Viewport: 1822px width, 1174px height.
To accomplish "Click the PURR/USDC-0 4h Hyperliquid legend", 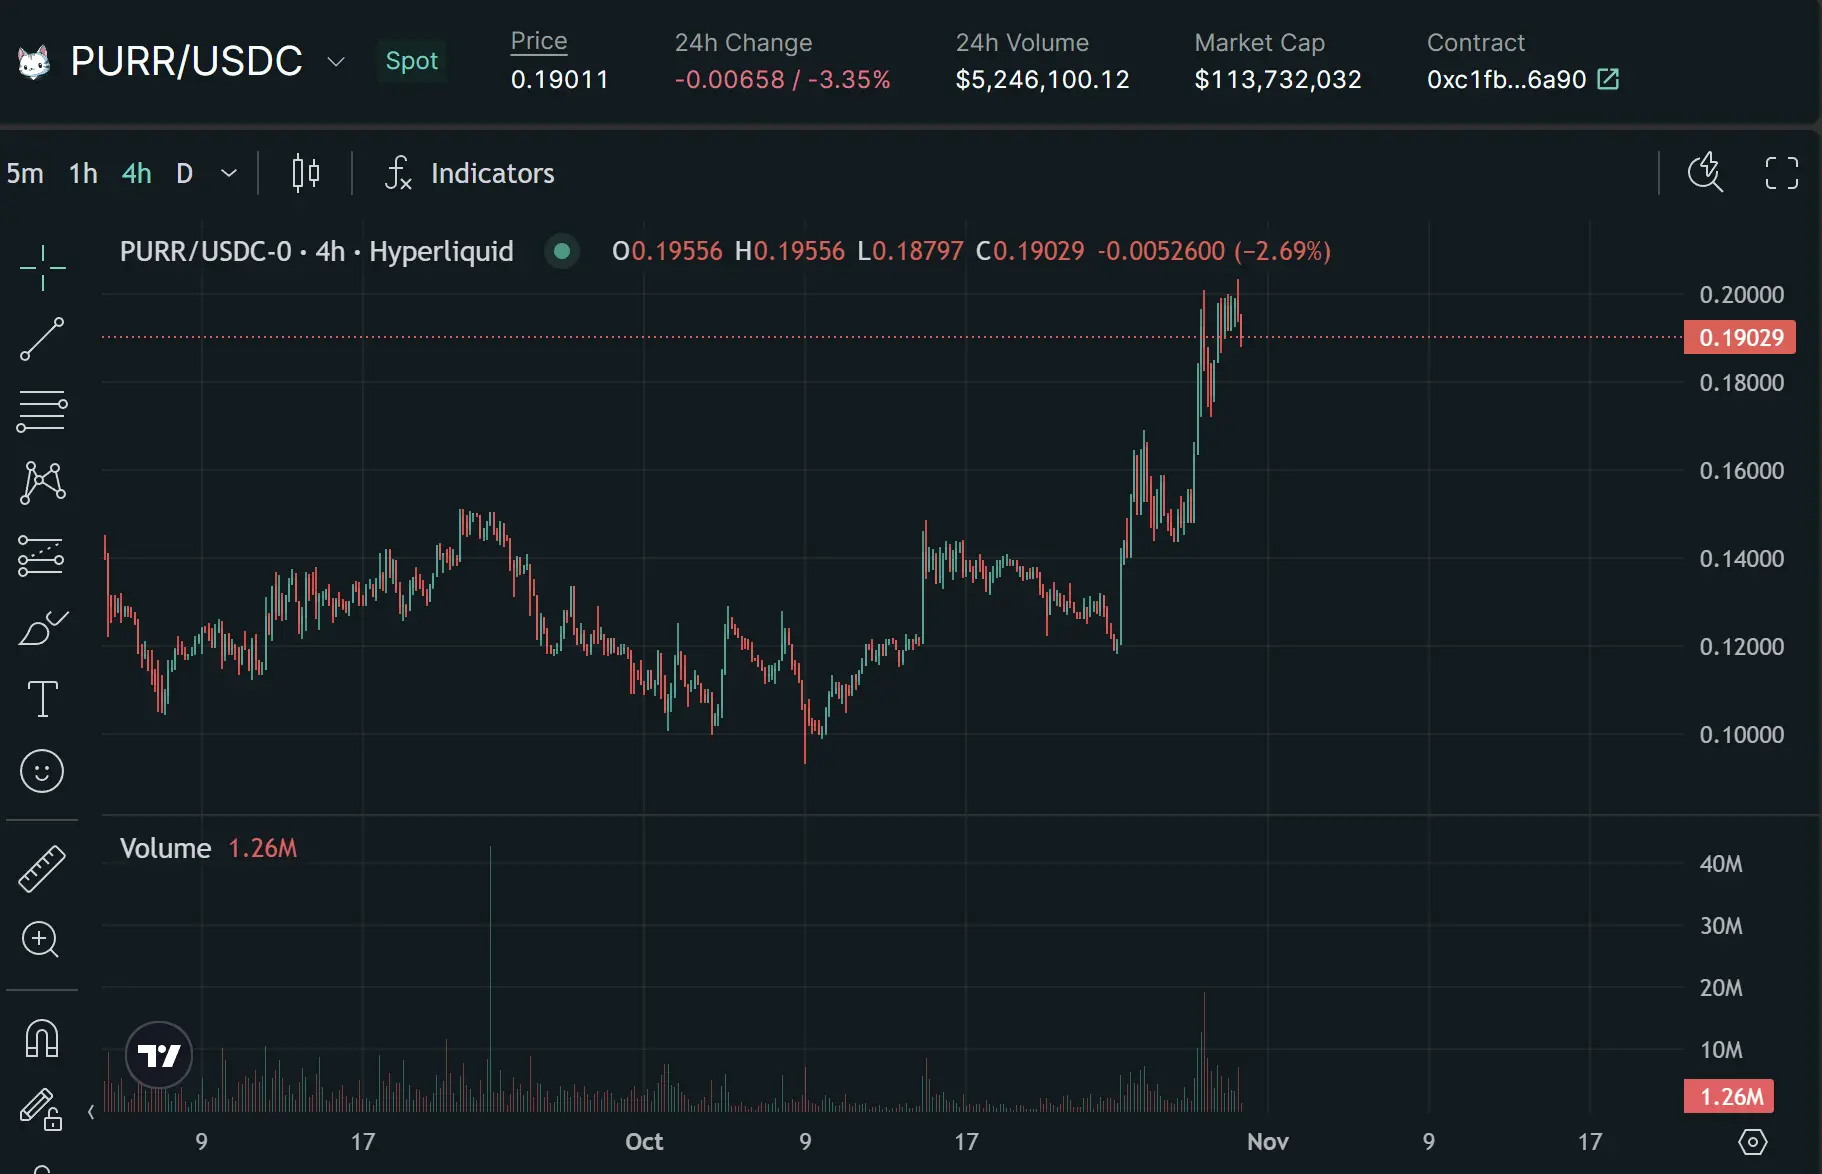I will (x=316, y=251).
